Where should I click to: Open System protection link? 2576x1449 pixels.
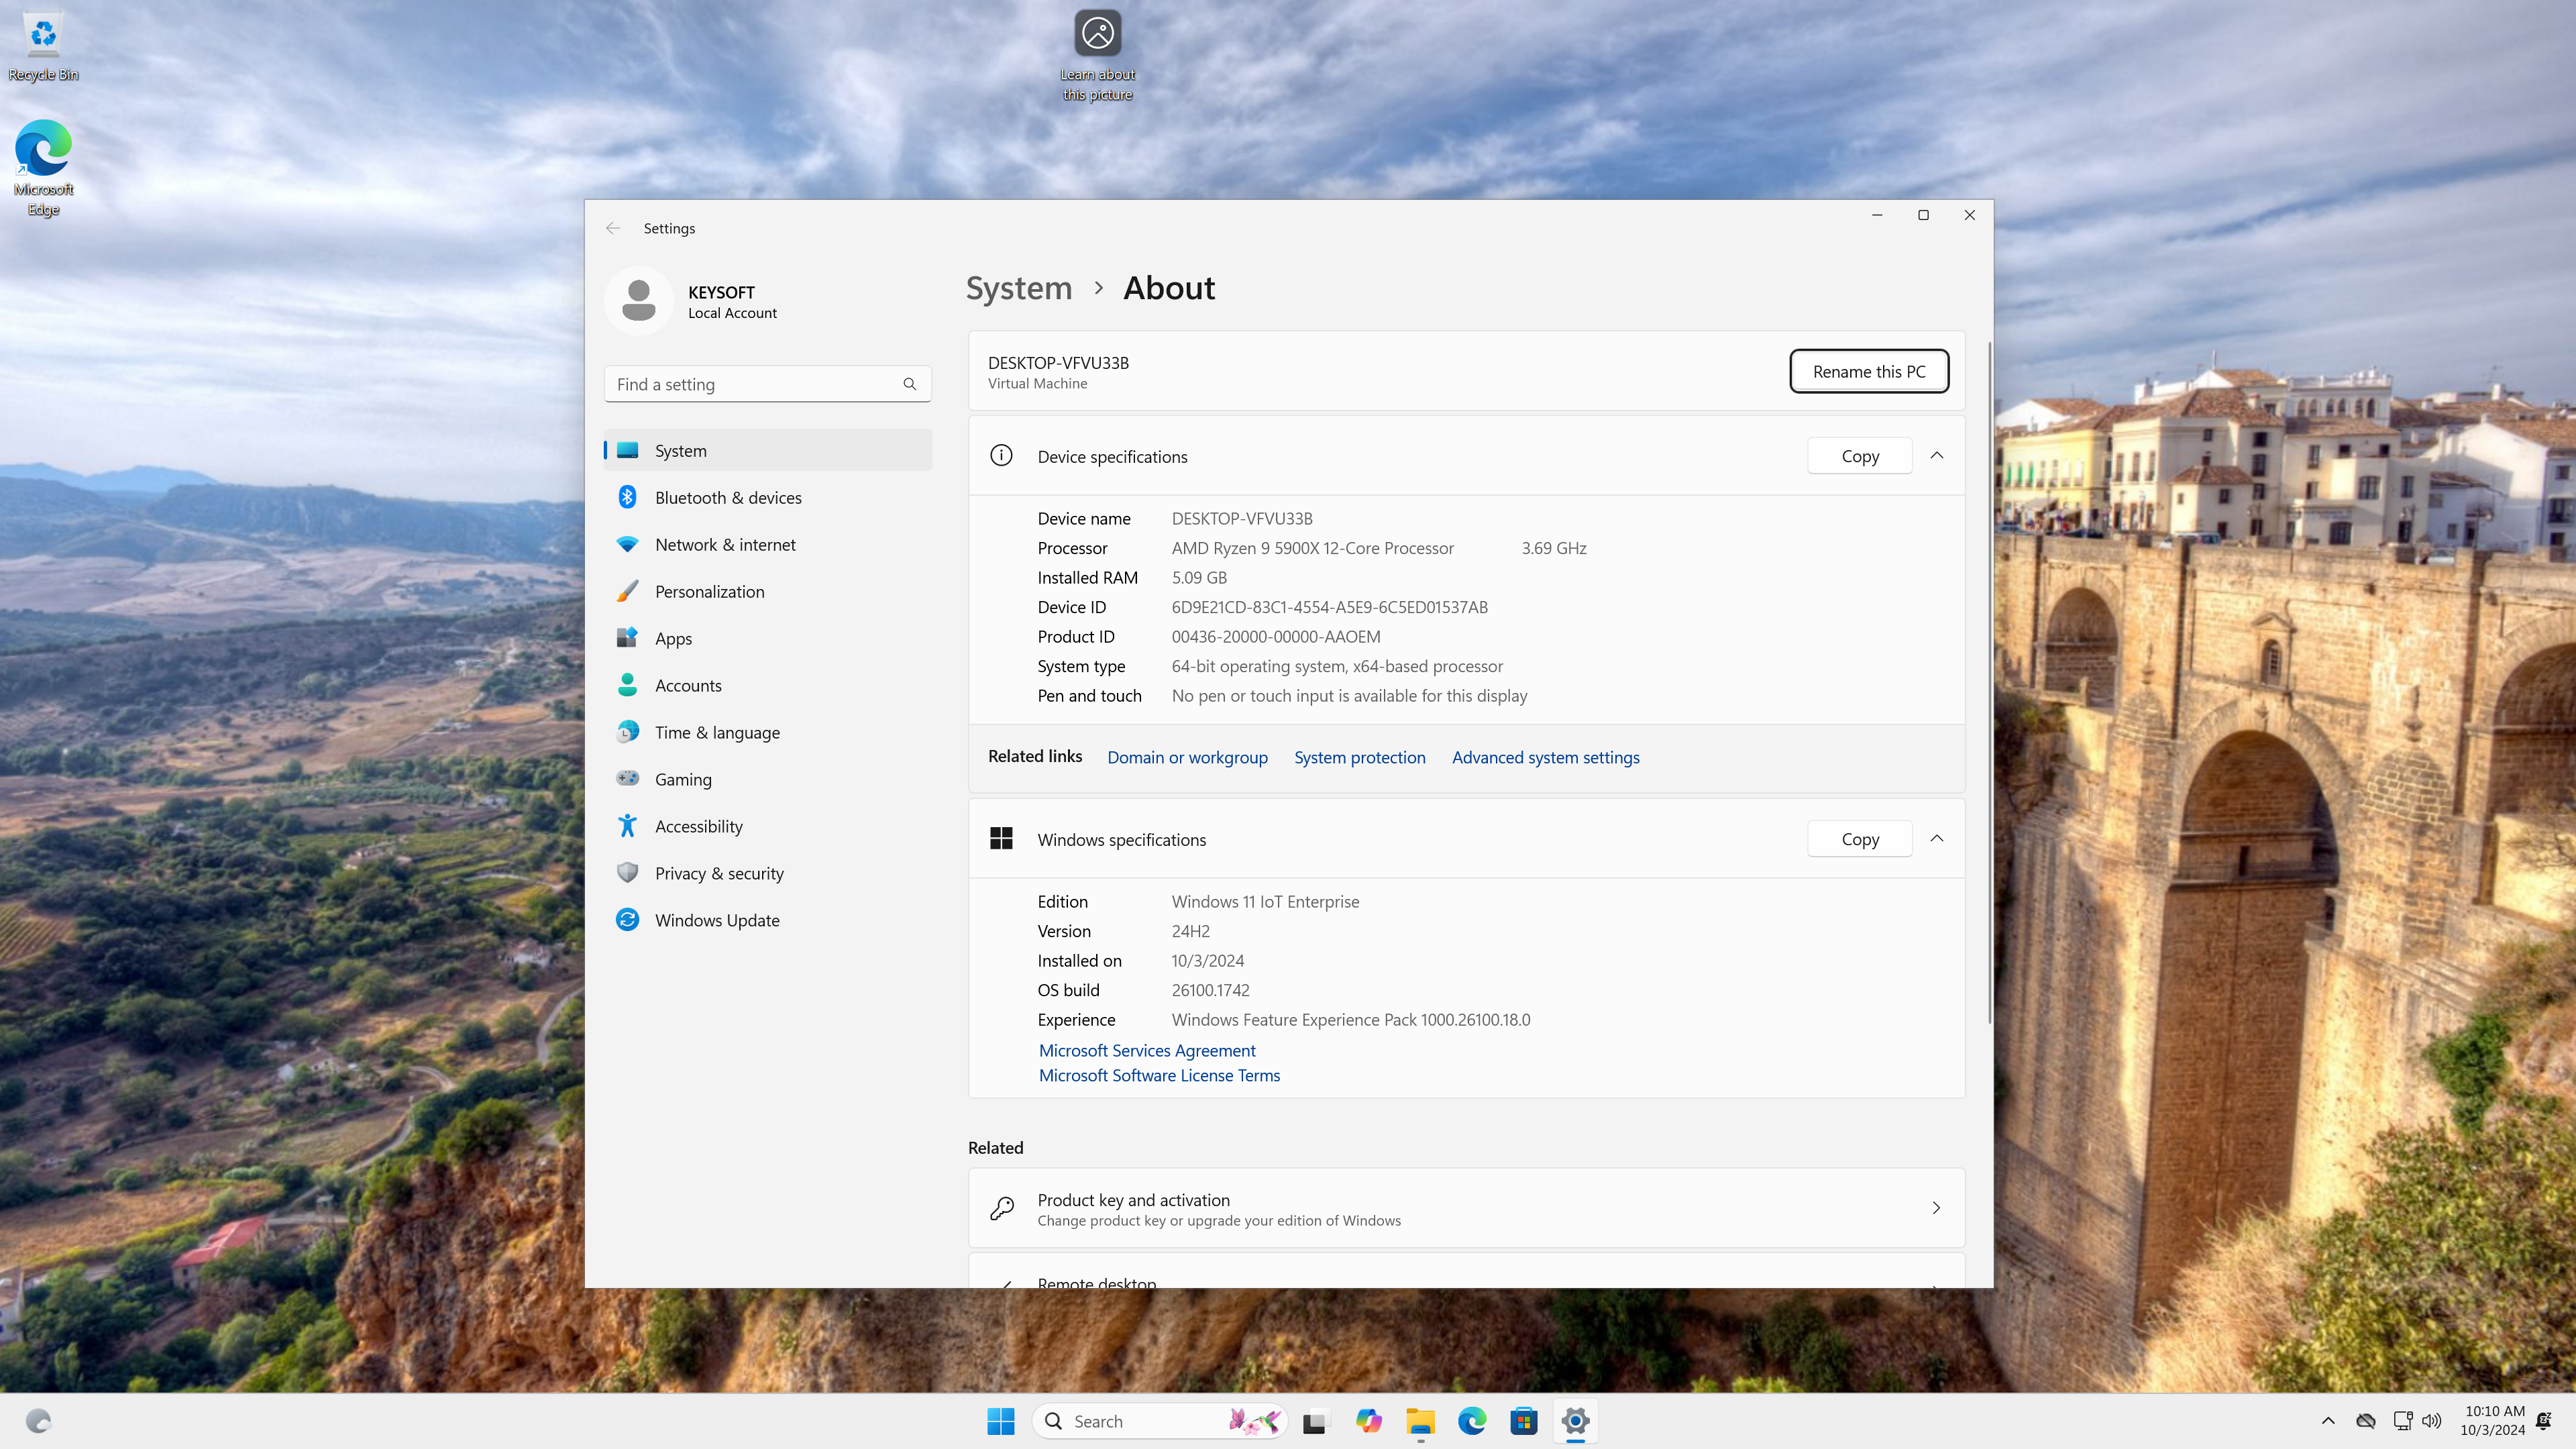pos(1359,757)
